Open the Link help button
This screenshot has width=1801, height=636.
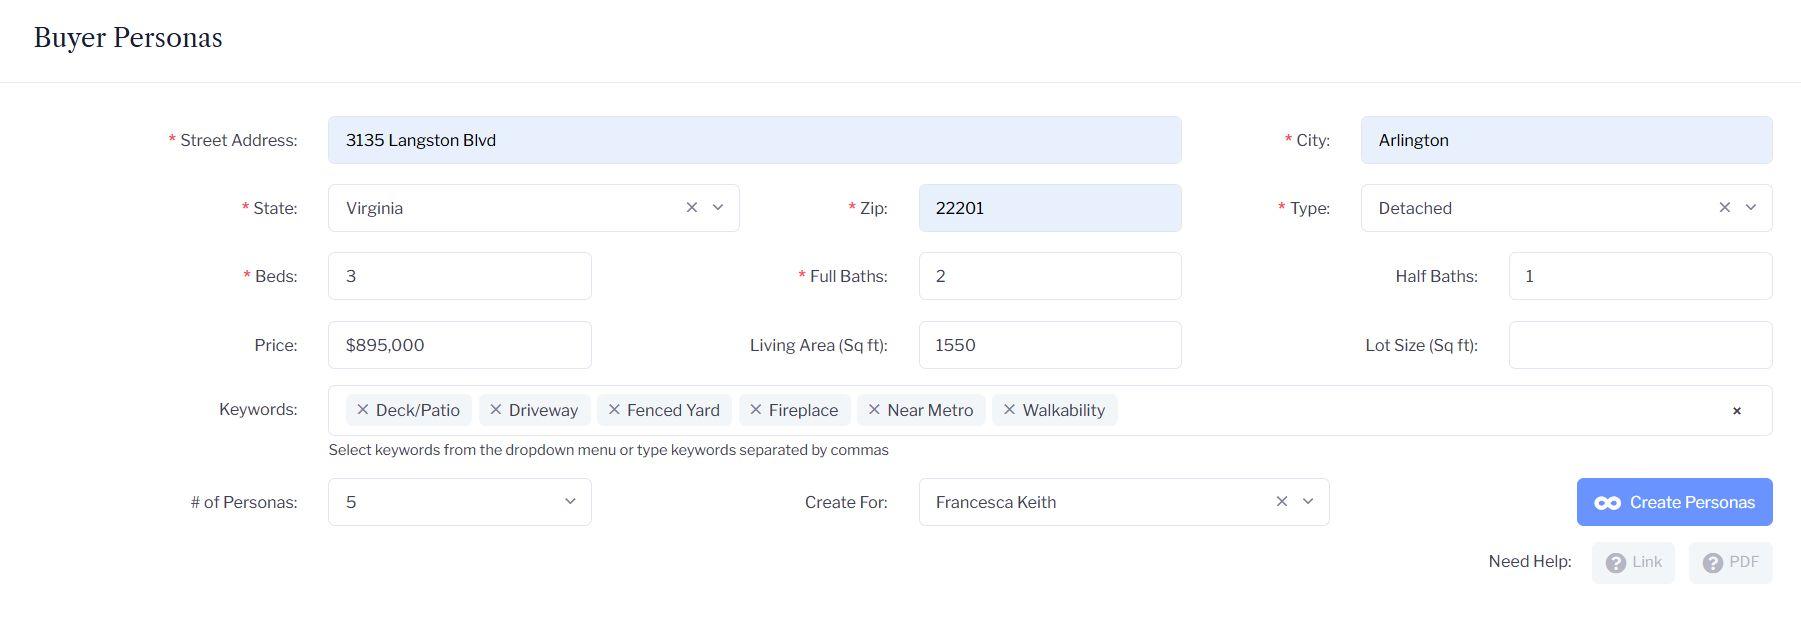tap(1633, 563)
